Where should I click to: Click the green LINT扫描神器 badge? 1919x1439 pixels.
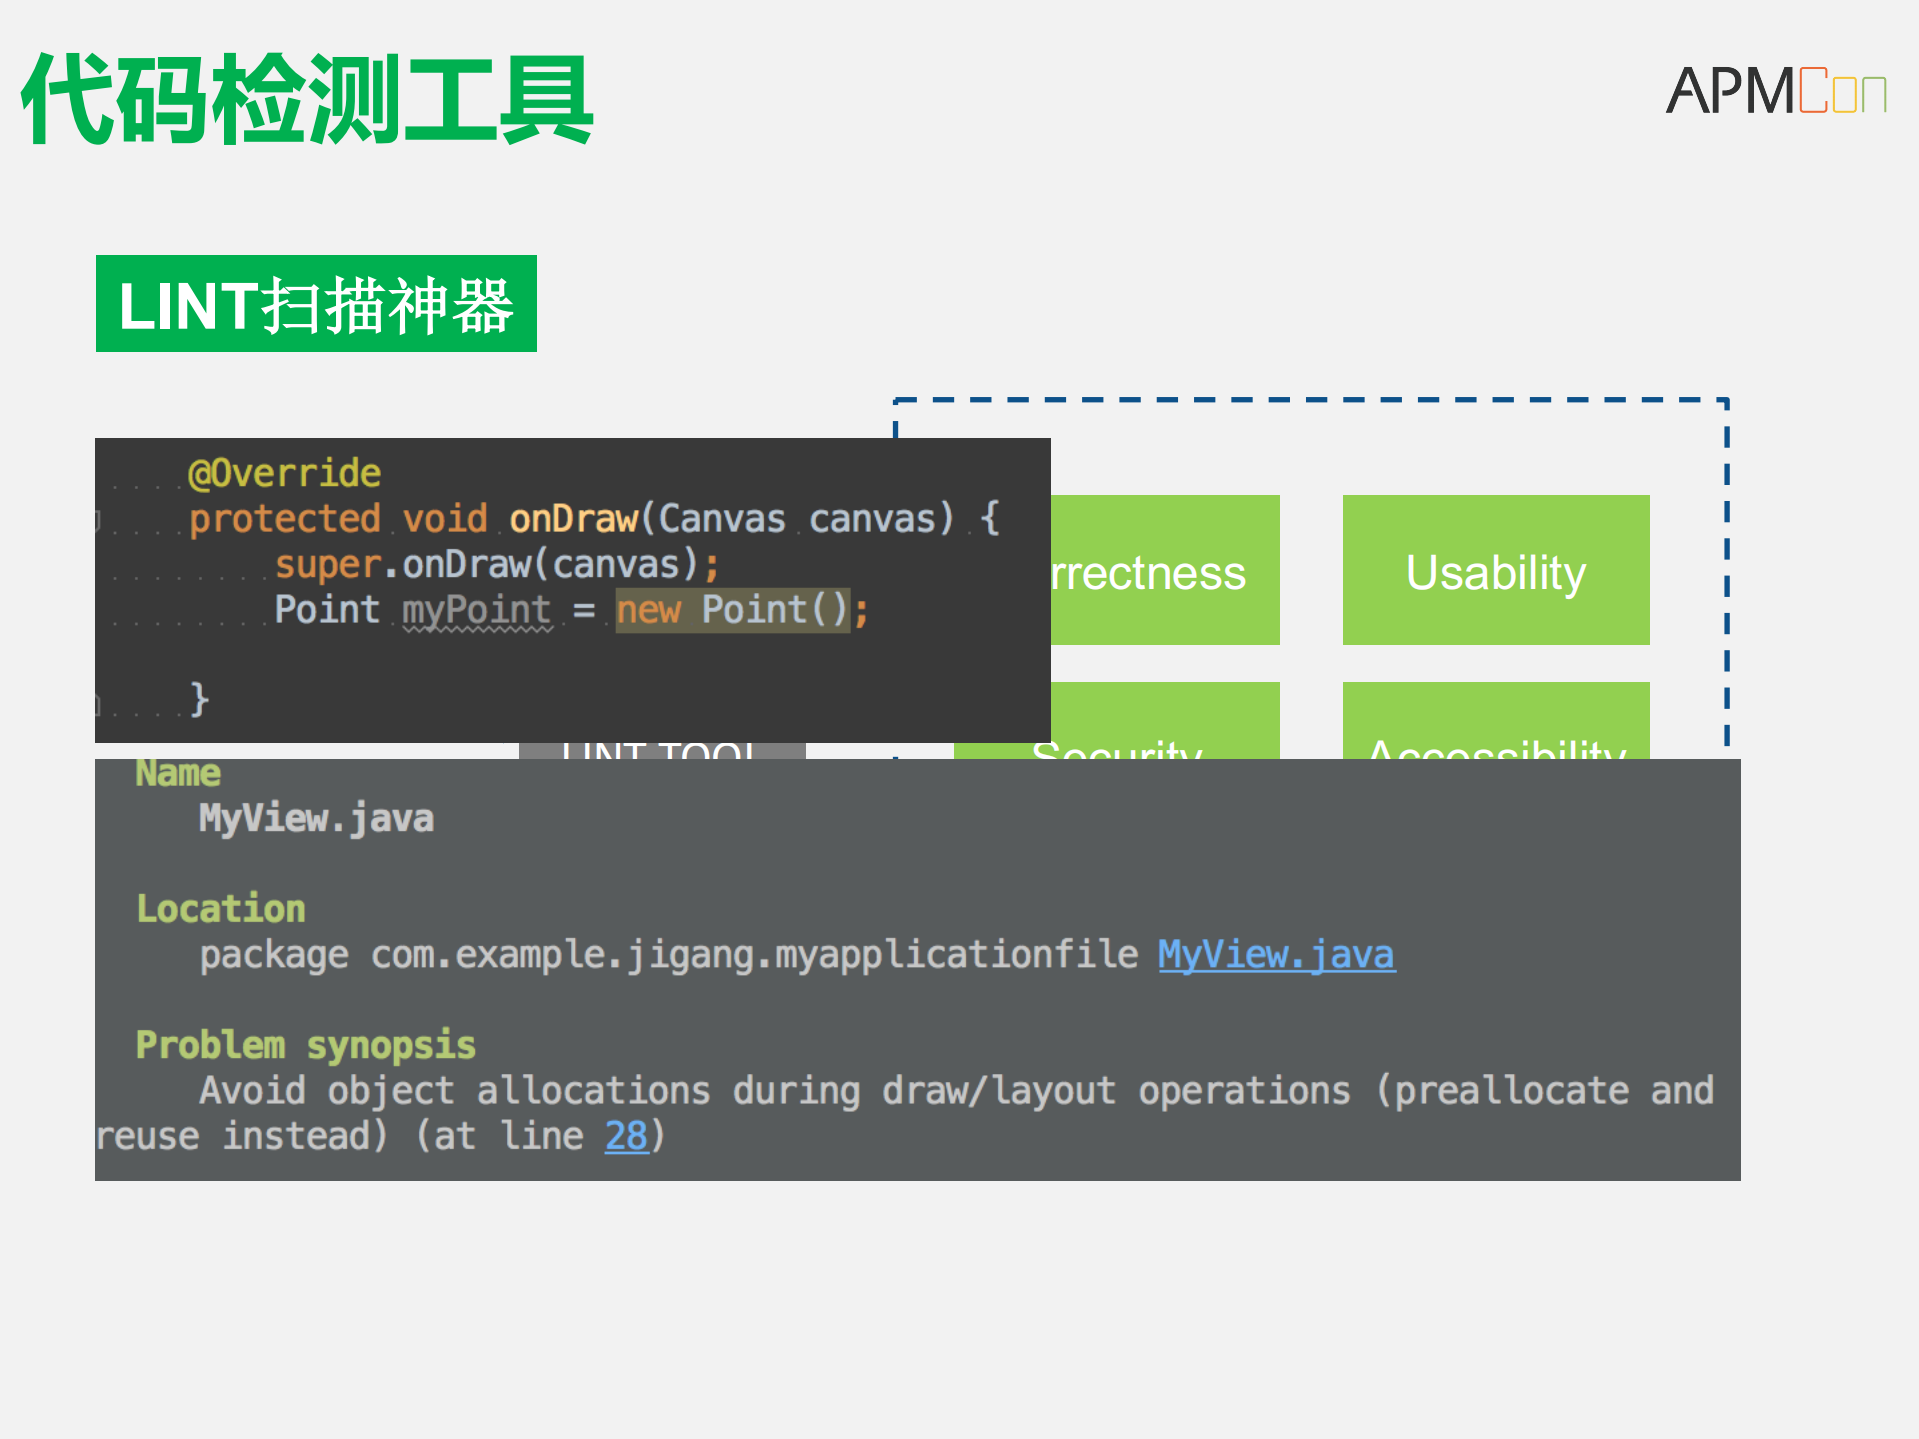point(316,305)
